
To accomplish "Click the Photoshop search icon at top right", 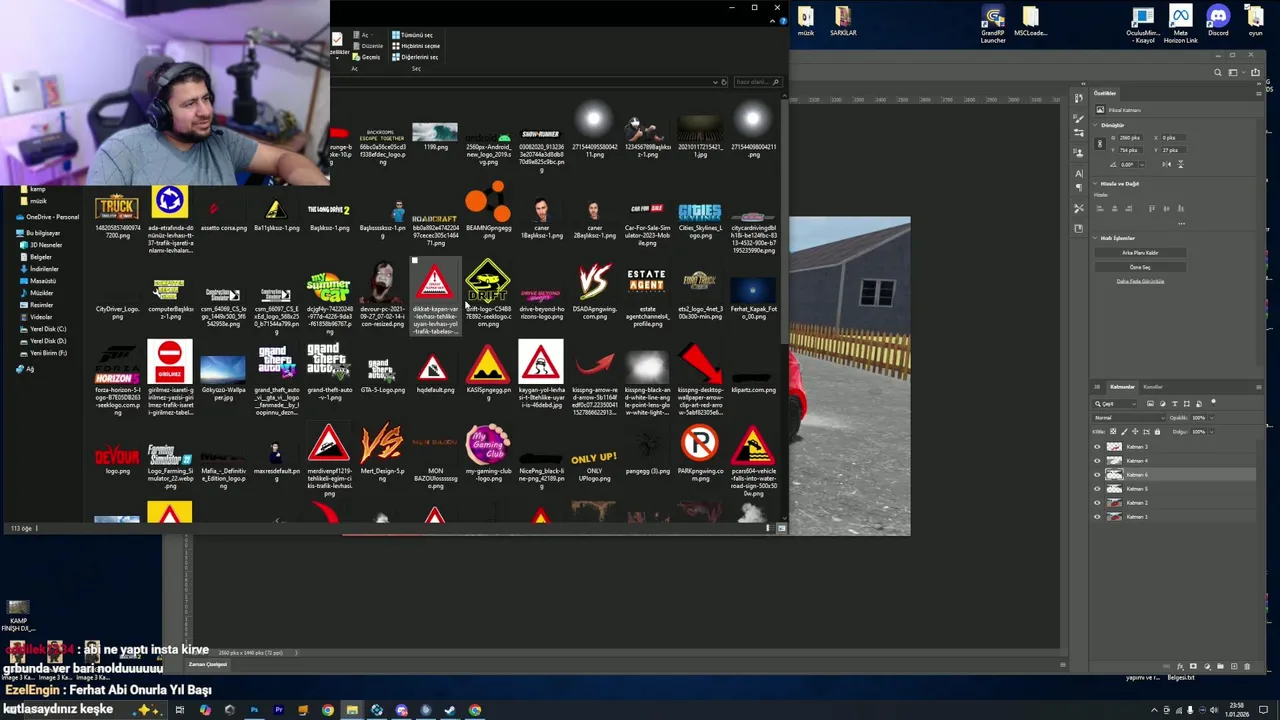I will (1218, 73).
